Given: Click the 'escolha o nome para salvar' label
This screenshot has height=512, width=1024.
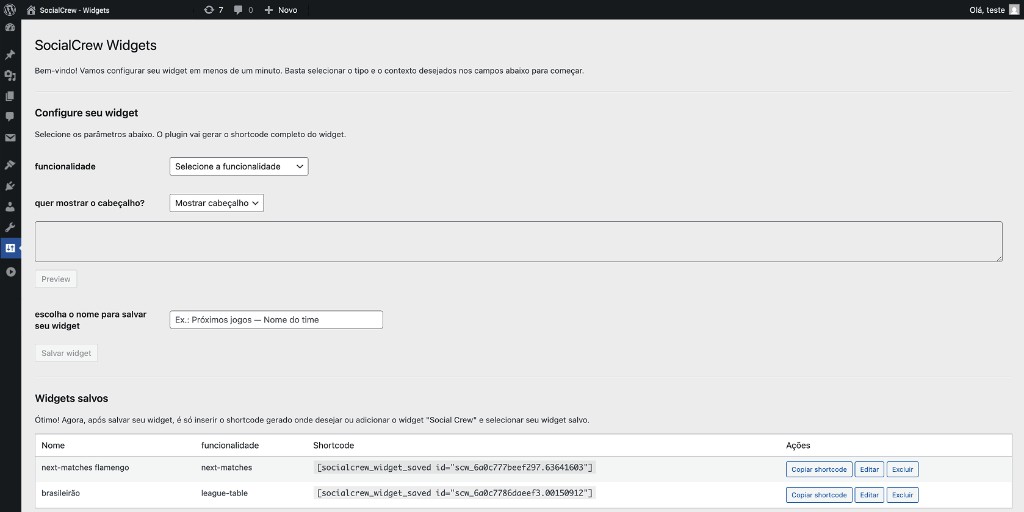Looking at the screenshot, I should coord(91,320).
